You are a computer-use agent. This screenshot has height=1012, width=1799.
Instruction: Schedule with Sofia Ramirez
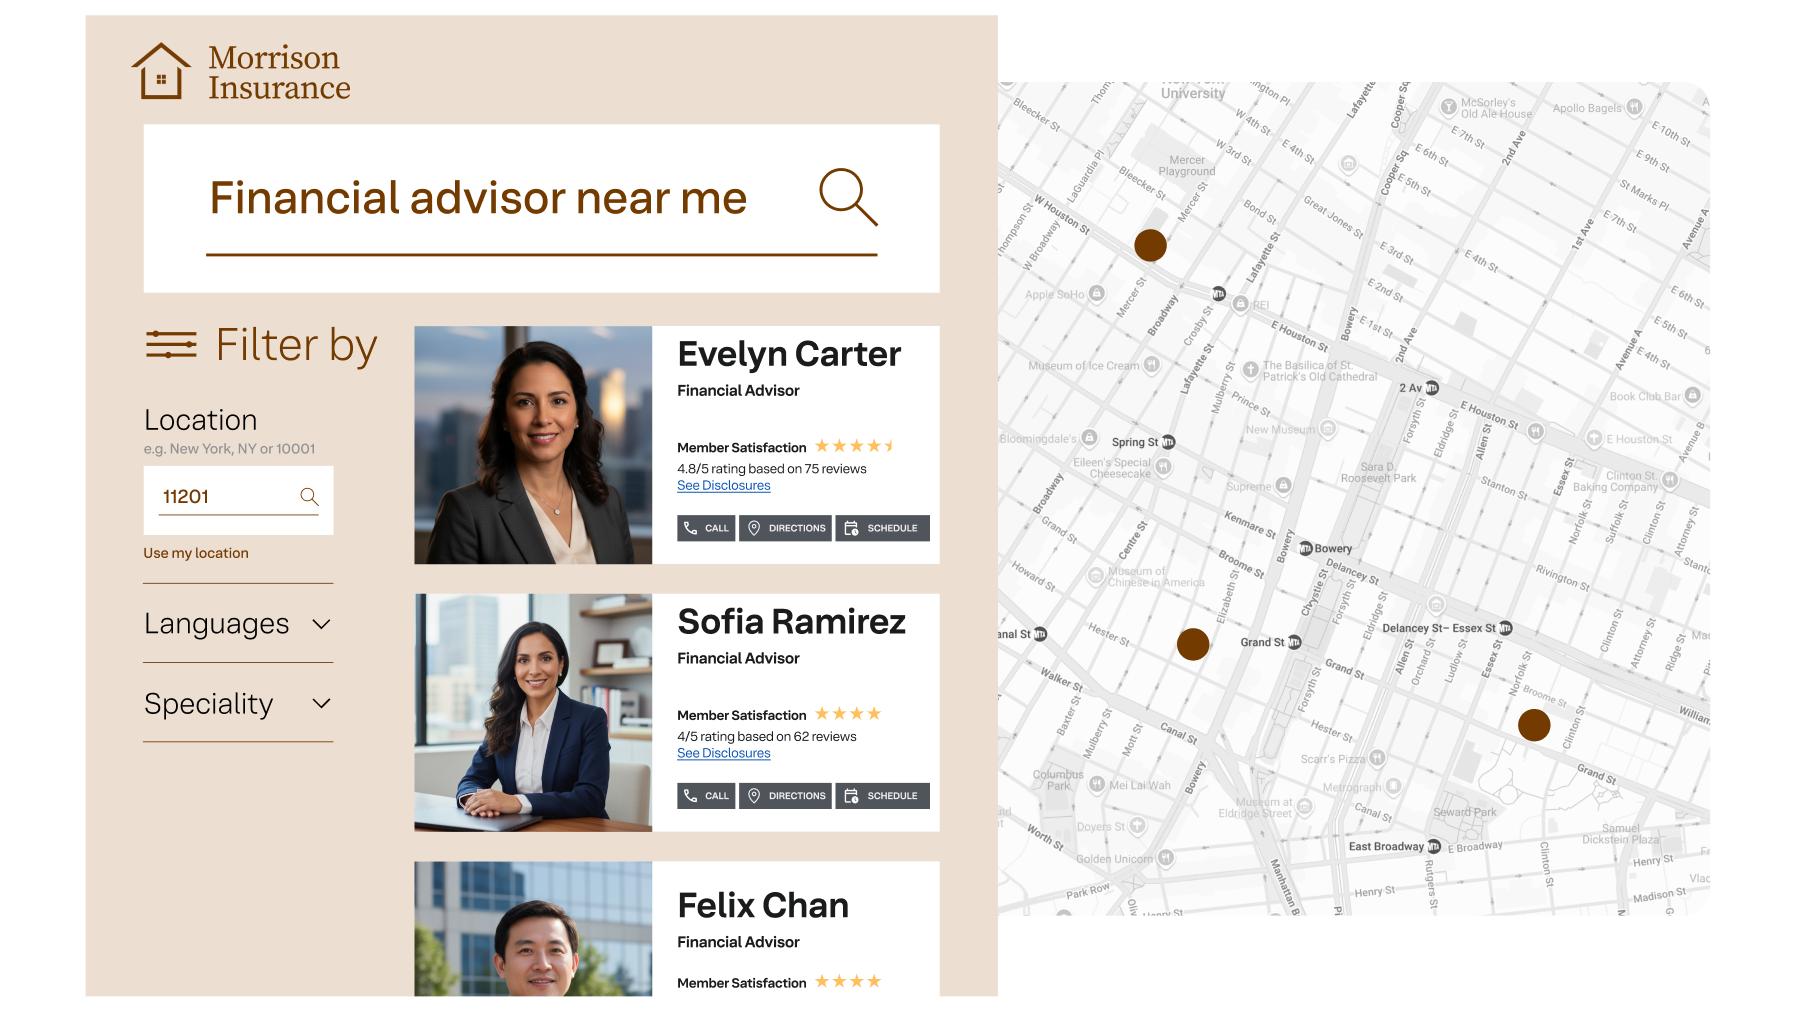(x=882, y=796)
